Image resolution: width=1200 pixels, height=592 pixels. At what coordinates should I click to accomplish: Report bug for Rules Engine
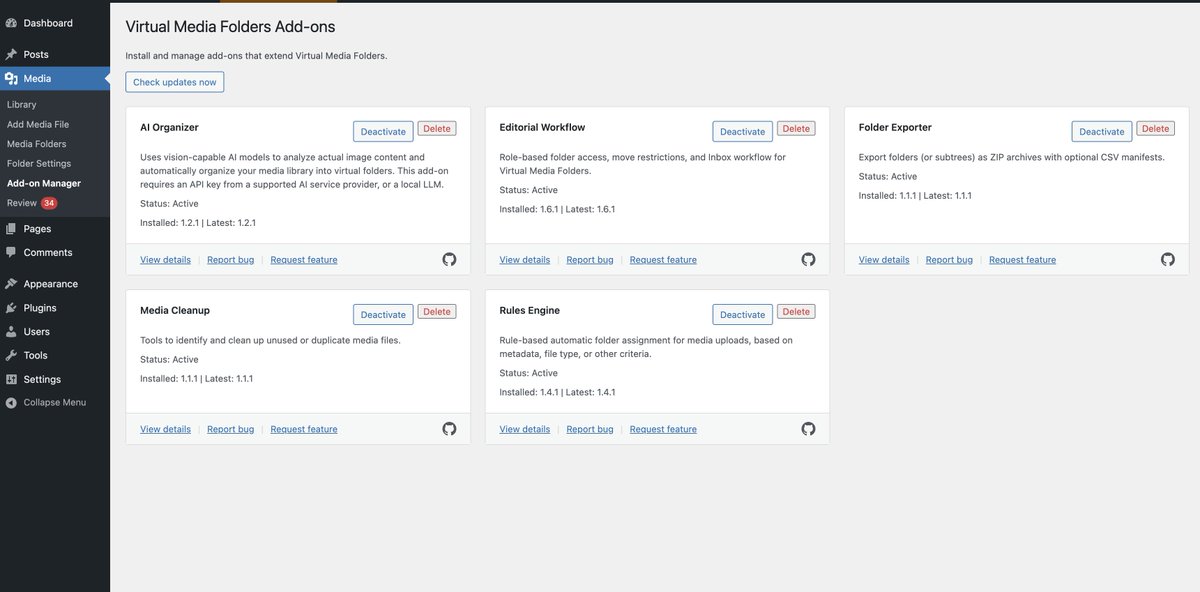click(x=590, y=430)
